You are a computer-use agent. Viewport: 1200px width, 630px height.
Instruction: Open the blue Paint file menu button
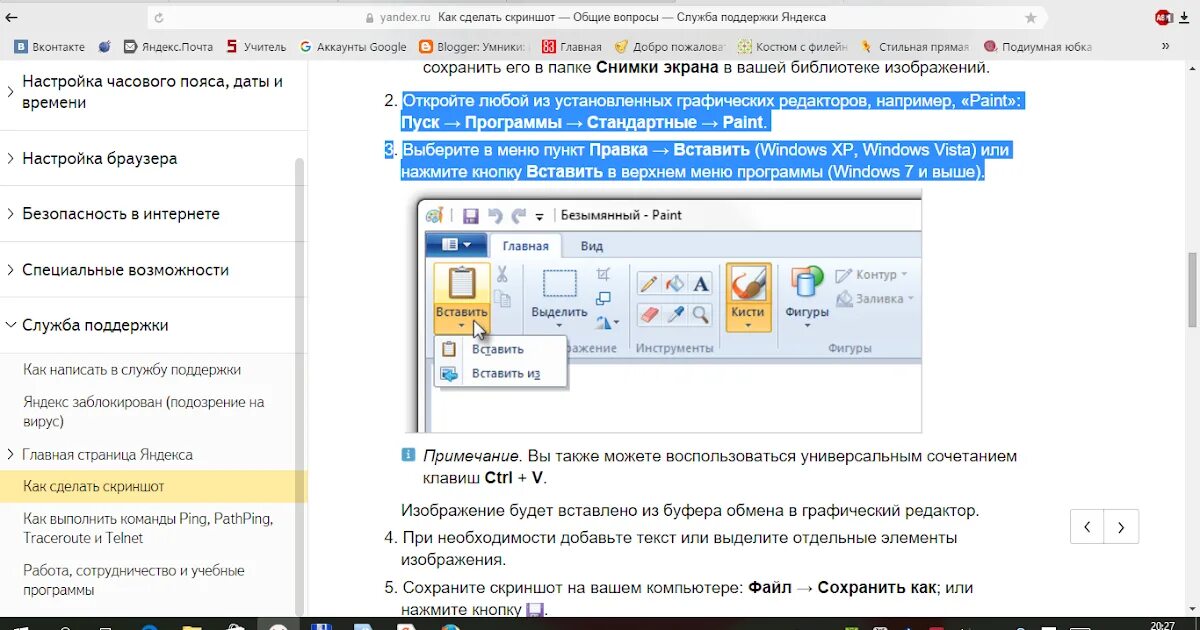coord(455,245)
